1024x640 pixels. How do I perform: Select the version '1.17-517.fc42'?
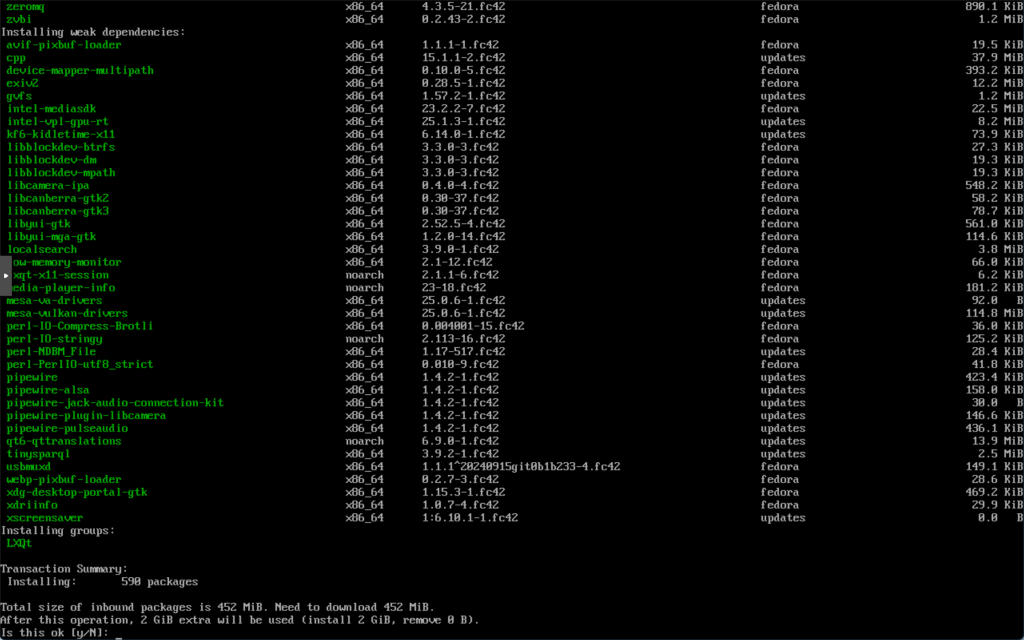point(463,351)
